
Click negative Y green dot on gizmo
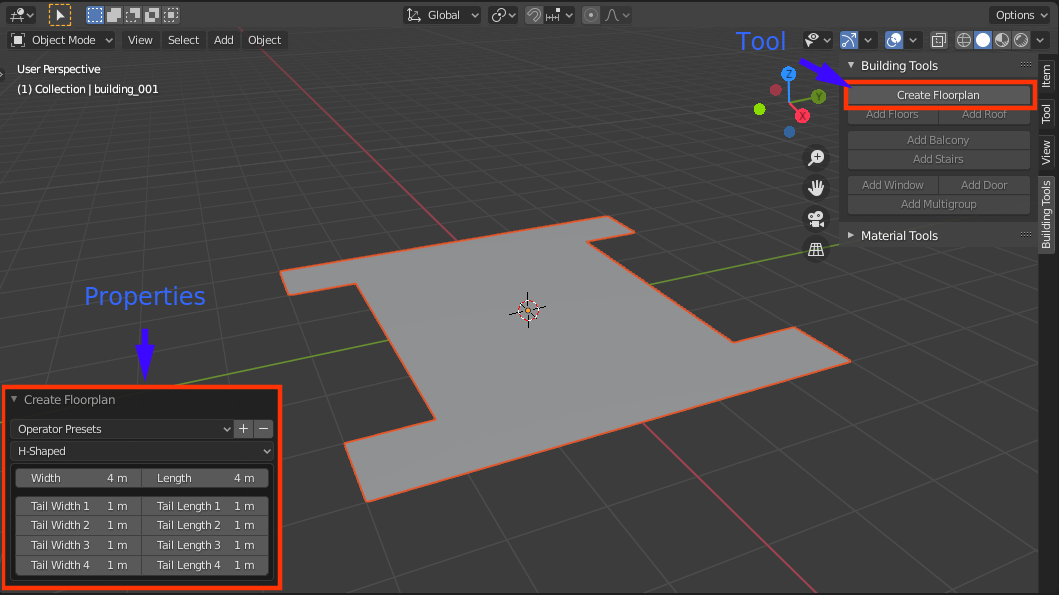(x=760, y=109)
